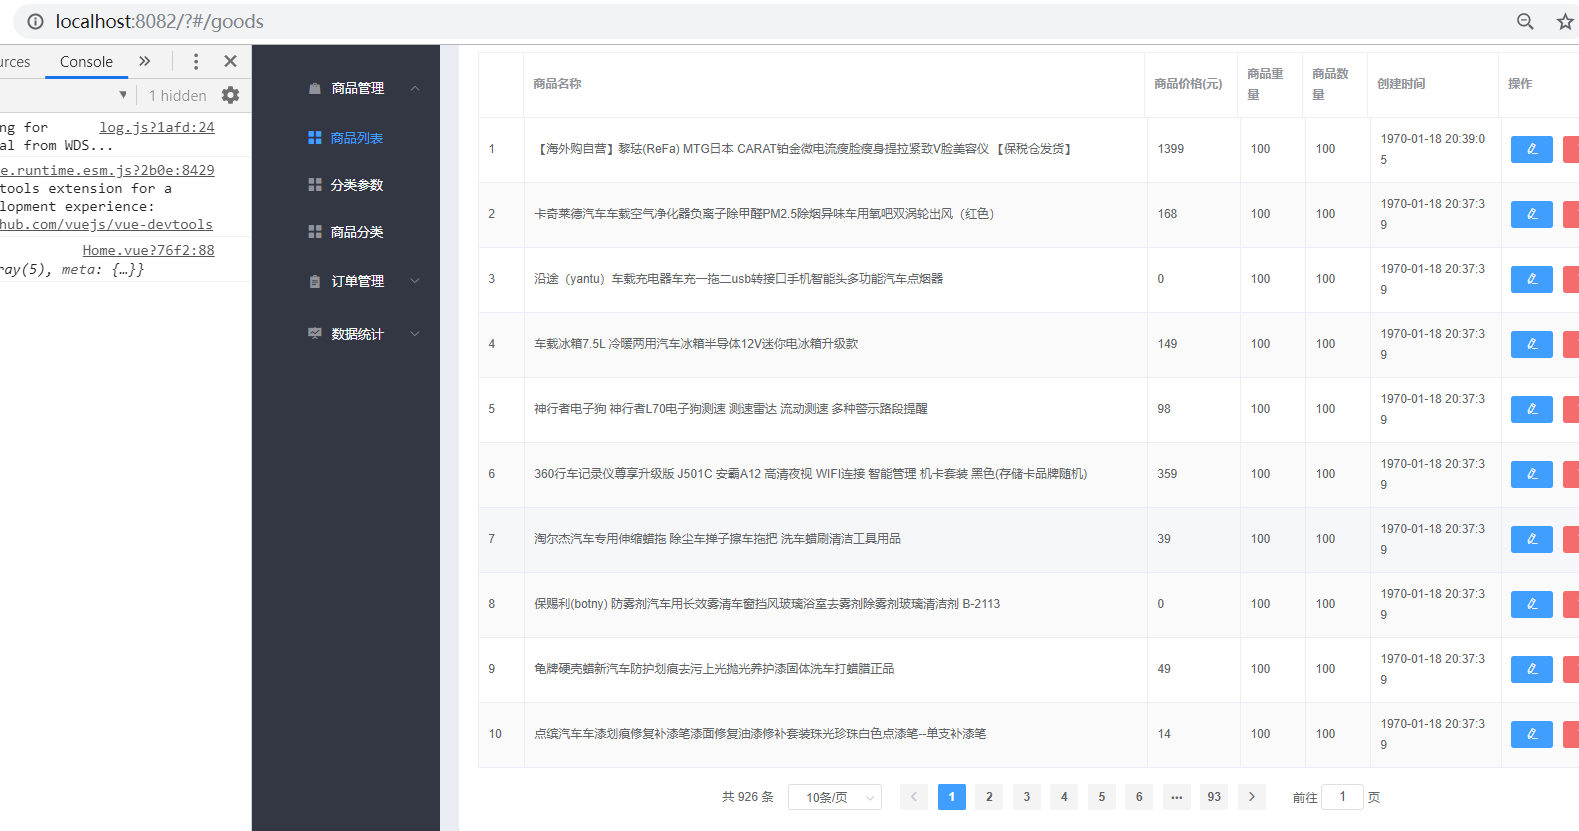
Task: Select current page 1 button
Action: point(952,797)
